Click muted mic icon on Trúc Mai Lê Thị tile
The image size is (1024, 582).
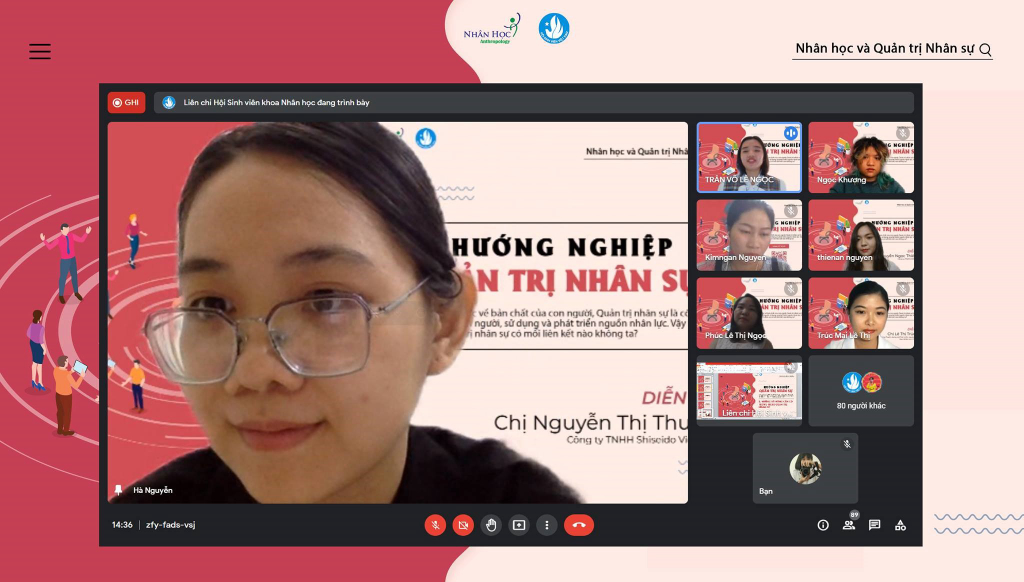pos(903,289)
